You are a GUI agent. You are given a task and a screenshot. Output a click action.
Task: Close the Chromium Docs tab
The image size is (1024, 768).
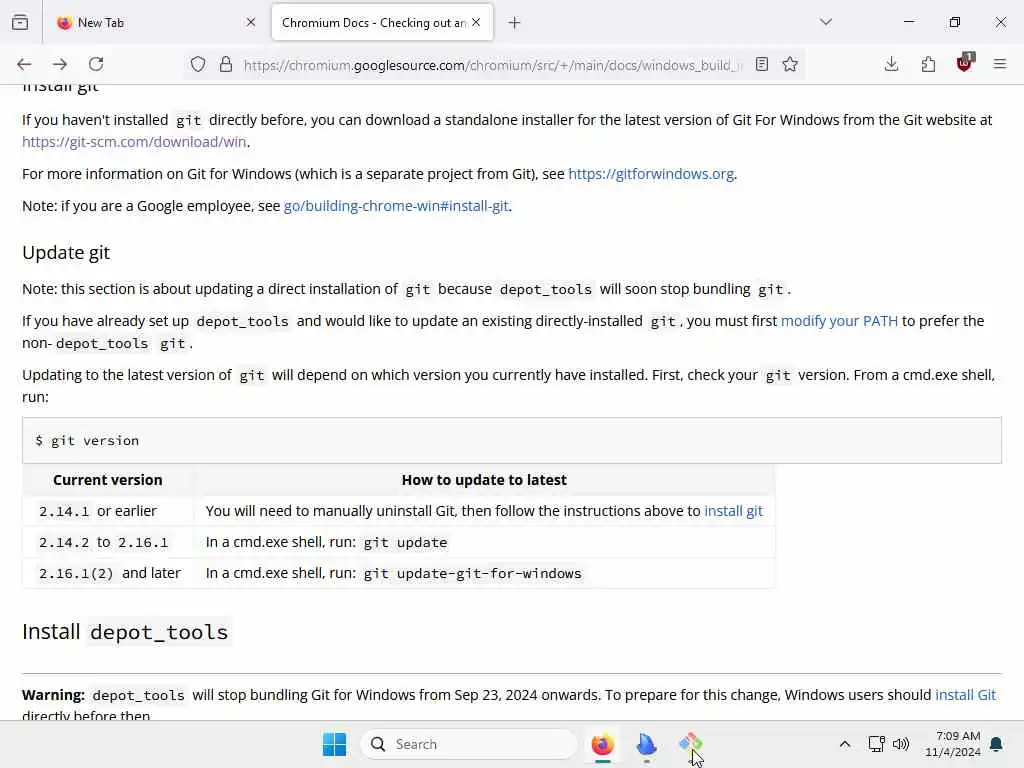(x=476, y=22)
